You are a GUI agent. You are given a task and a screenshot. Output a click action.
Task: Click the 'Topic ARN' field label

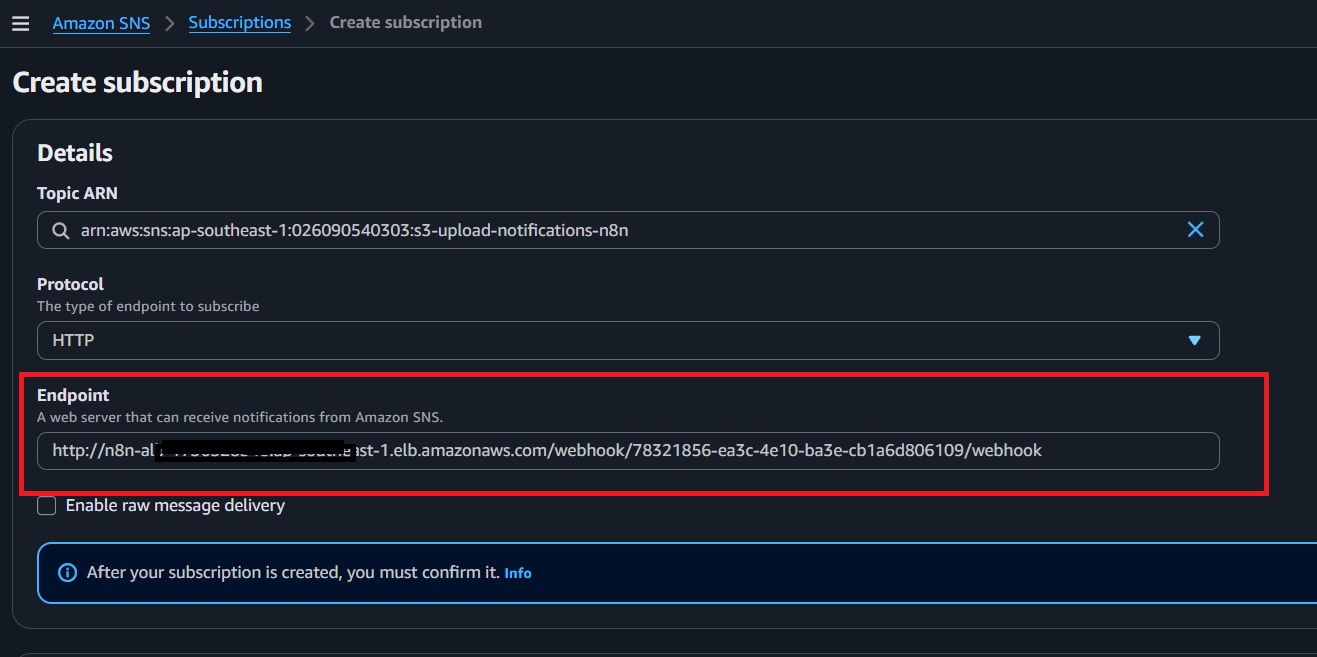[x=77, y=193]
